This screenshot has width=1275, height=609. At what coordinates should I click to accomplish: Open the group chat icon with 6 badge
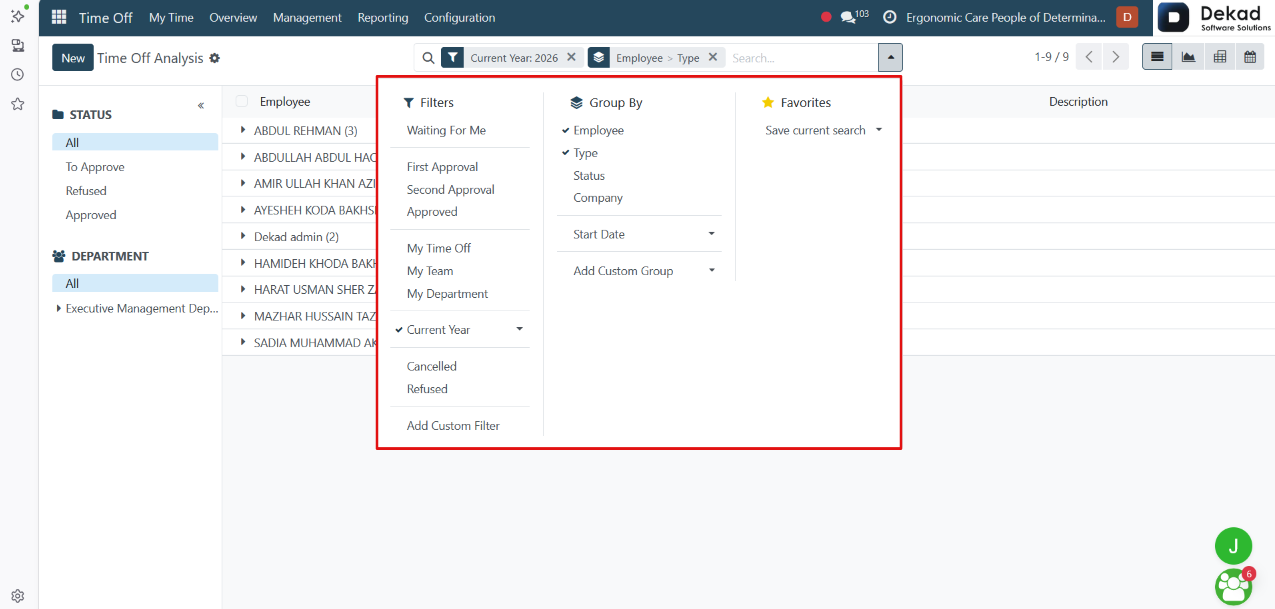click(x=1233, y=586)
